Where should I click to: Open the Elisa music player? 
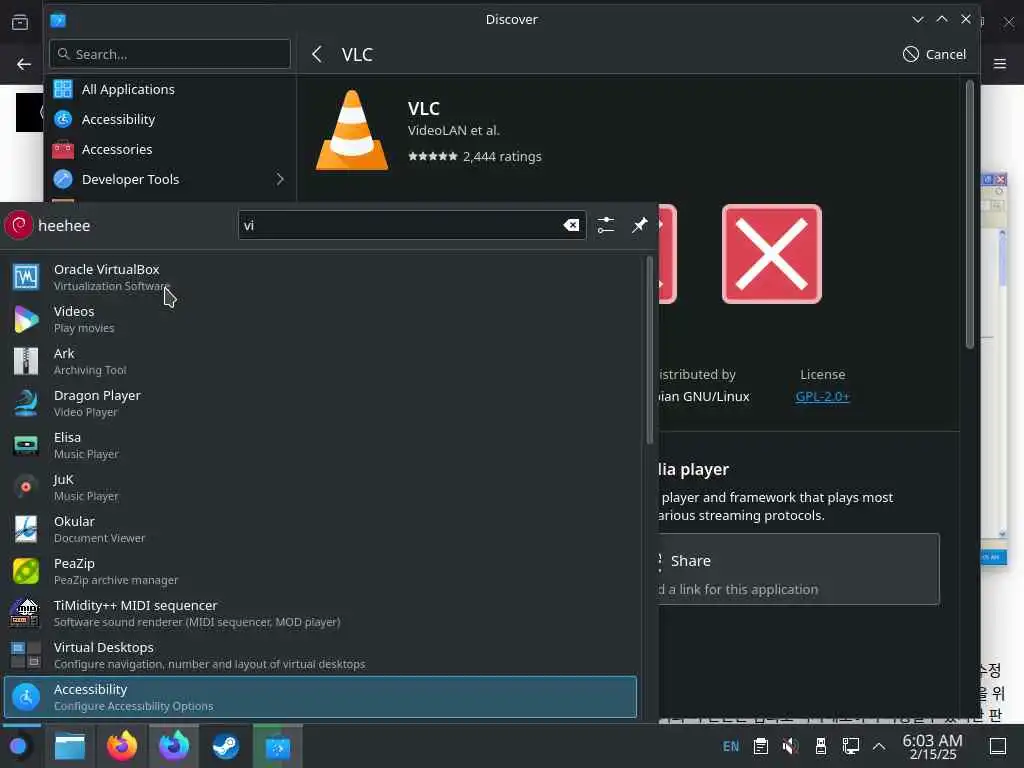(320, 445)
